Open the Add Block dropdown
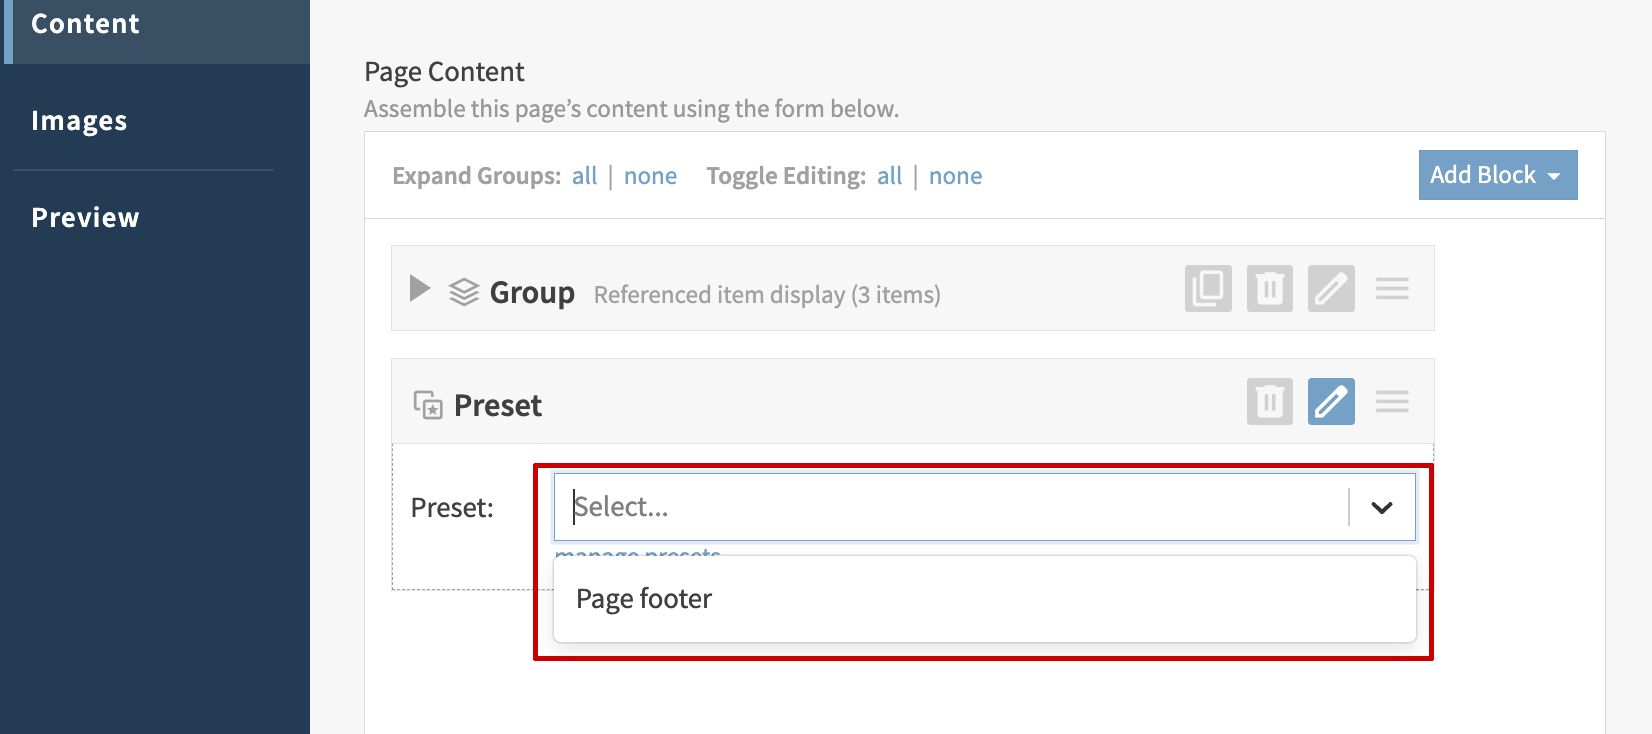1652x734 pixels. pos(1497,175)
